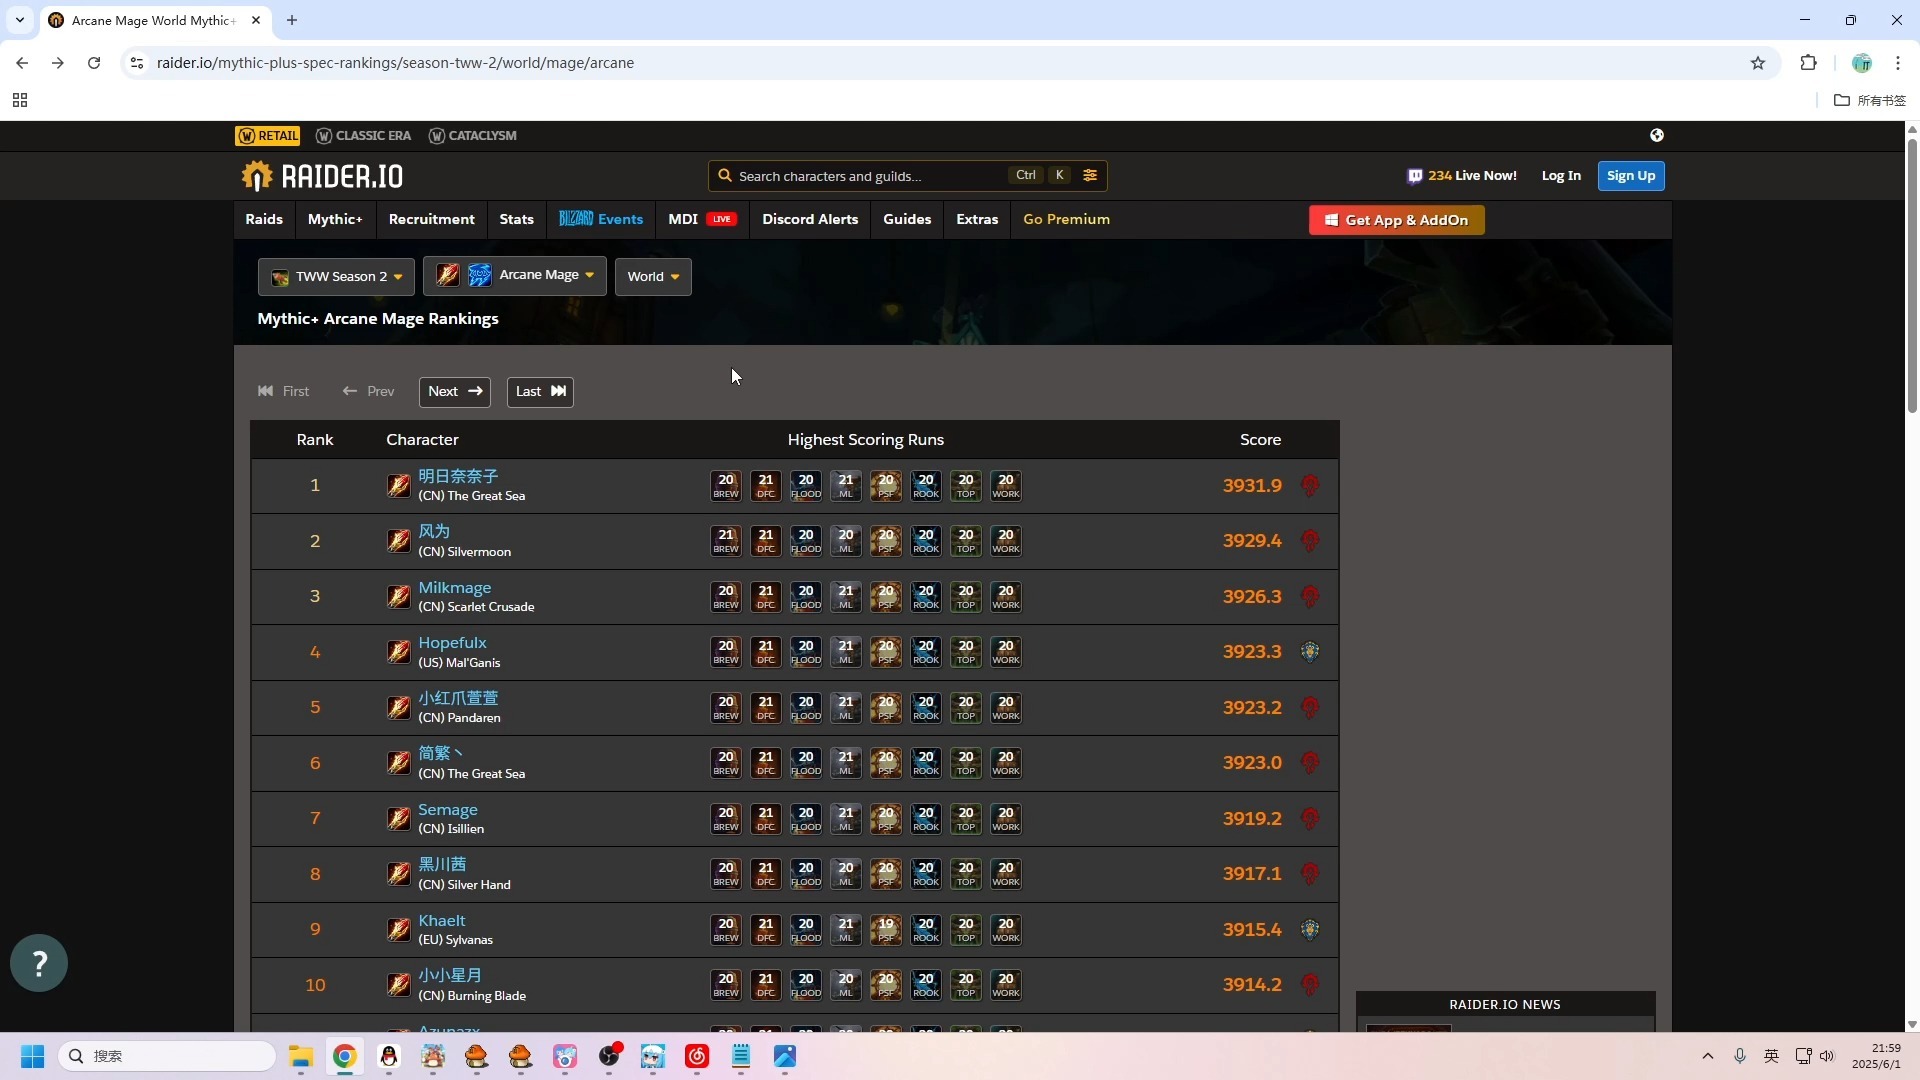The image size is (1920, 1080).
Task: Open search filter options icon
Action: [x=1090, y=175]
